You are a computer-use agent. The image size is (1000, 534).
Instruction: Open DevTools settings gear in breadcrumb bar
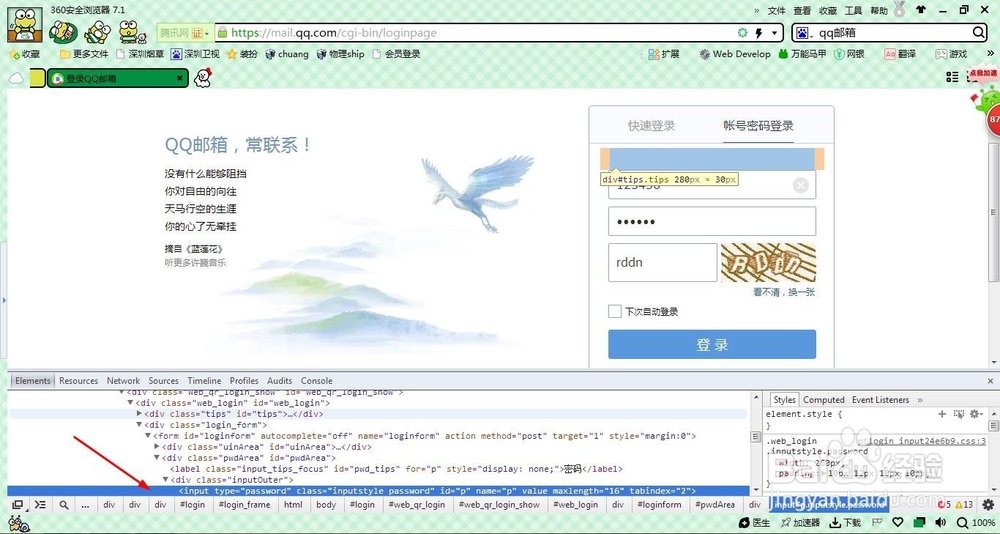pos(988,505)
